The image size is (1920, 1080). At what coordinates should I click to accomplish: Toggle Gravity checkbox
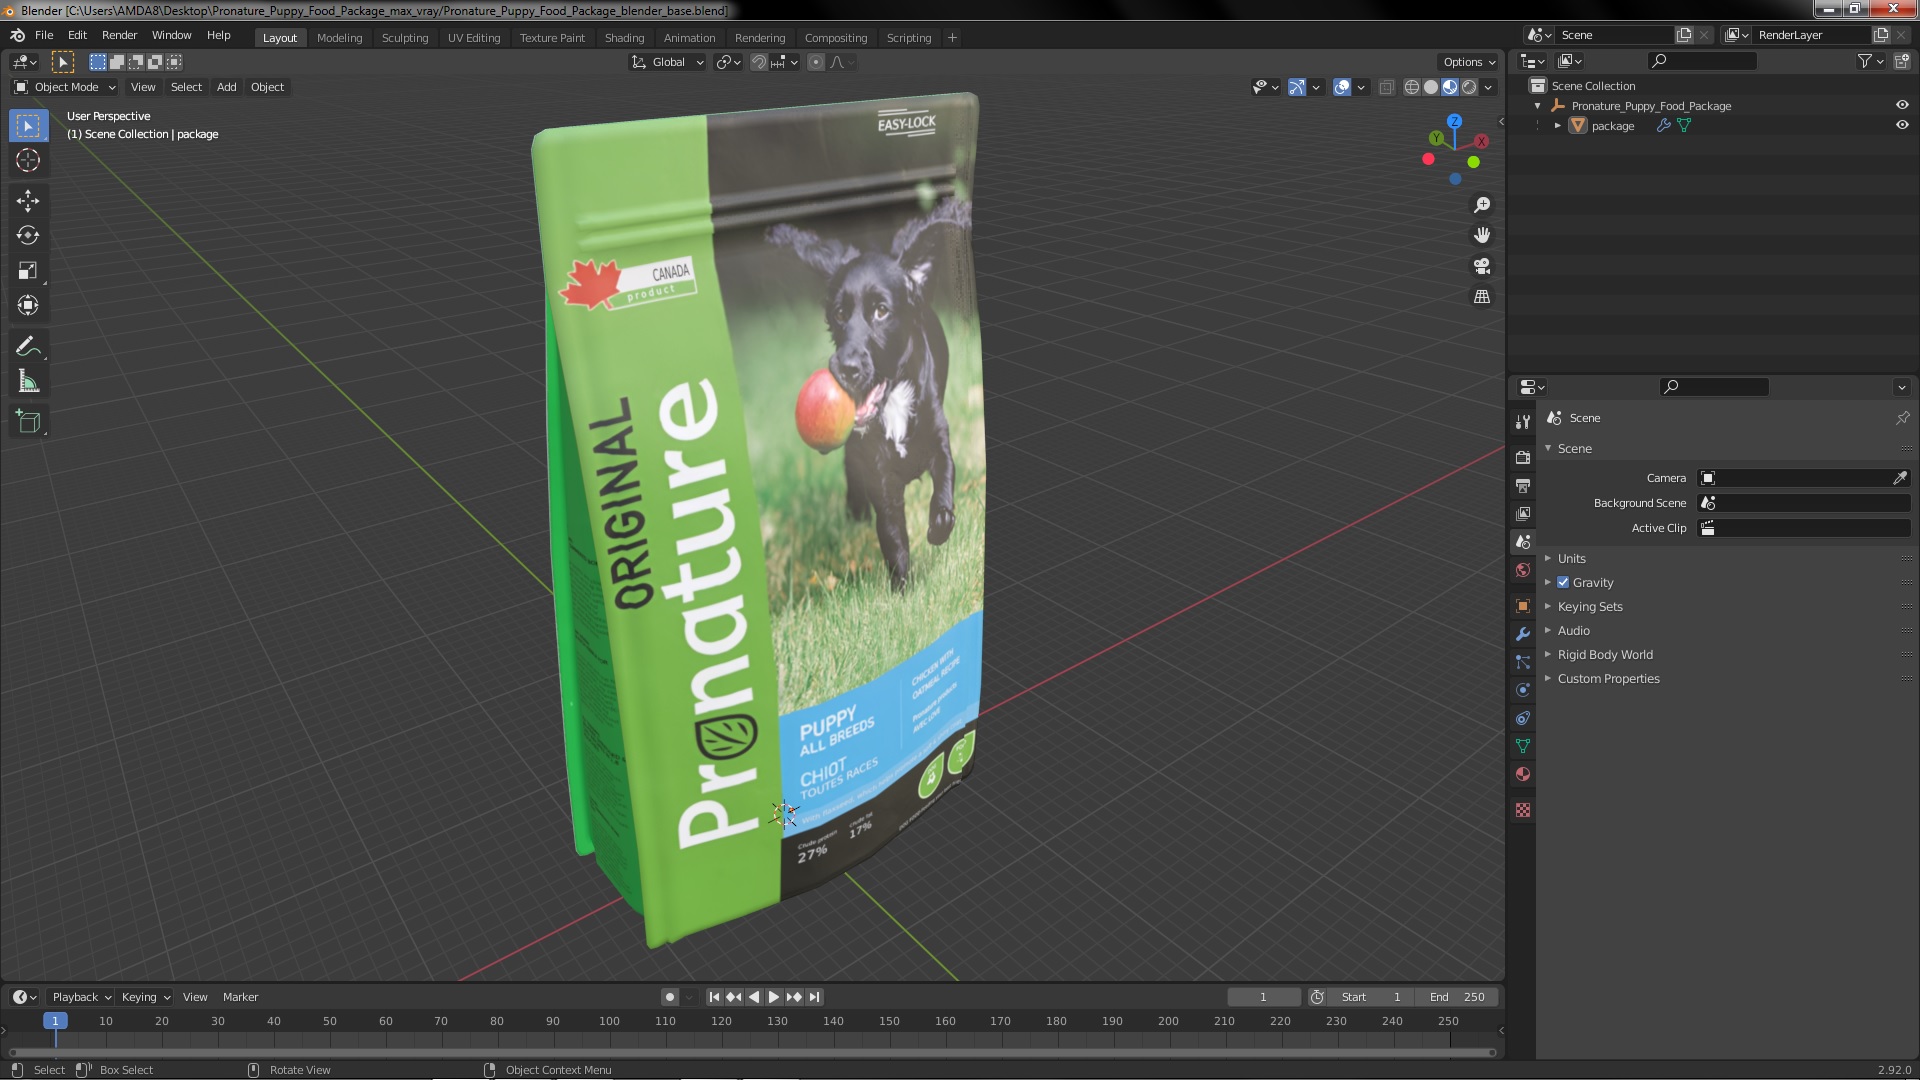pos(1563,582)
